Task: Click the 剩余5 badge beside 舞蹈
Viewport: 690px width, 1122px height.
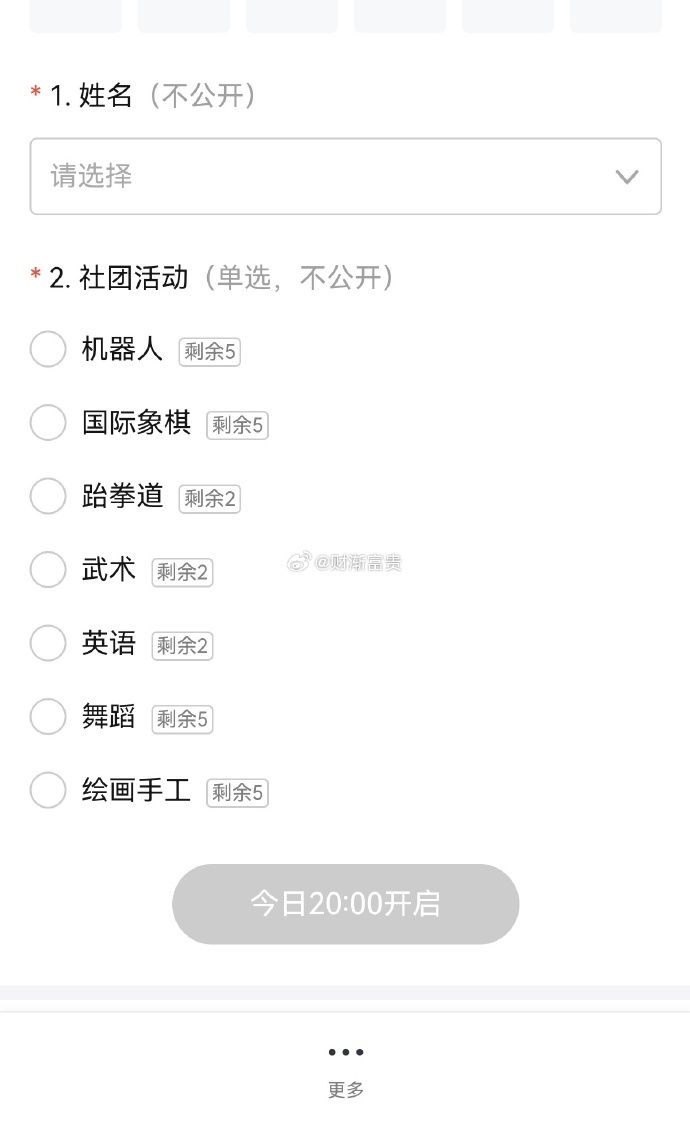Action: pyautogui.click(x=183, y=718)
